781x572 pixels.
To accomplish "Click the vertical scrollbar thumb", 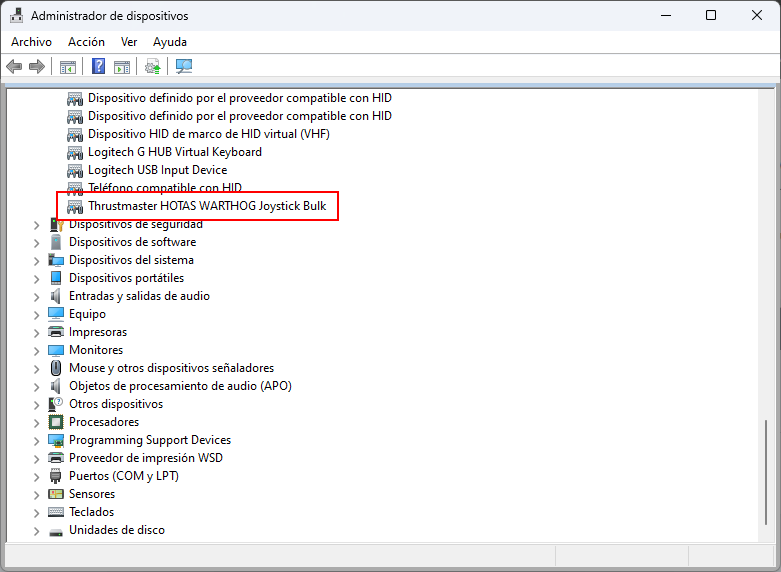I will point(766,472).
